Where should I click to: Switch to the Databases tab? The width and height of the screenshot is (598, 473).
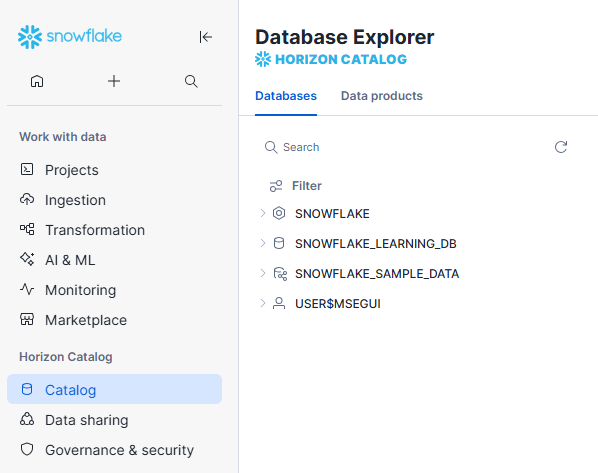[286, 96]
